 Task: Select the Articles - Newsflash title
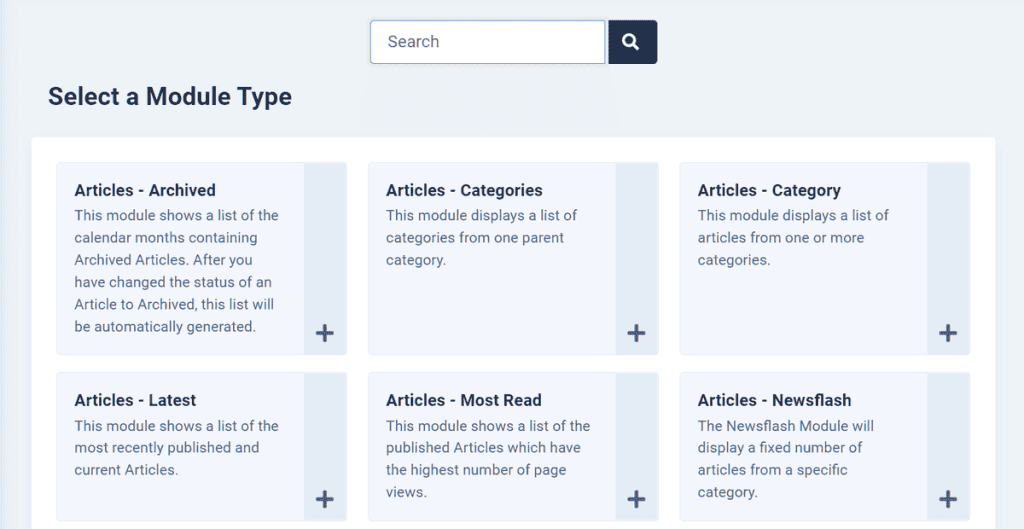point(775,400)
